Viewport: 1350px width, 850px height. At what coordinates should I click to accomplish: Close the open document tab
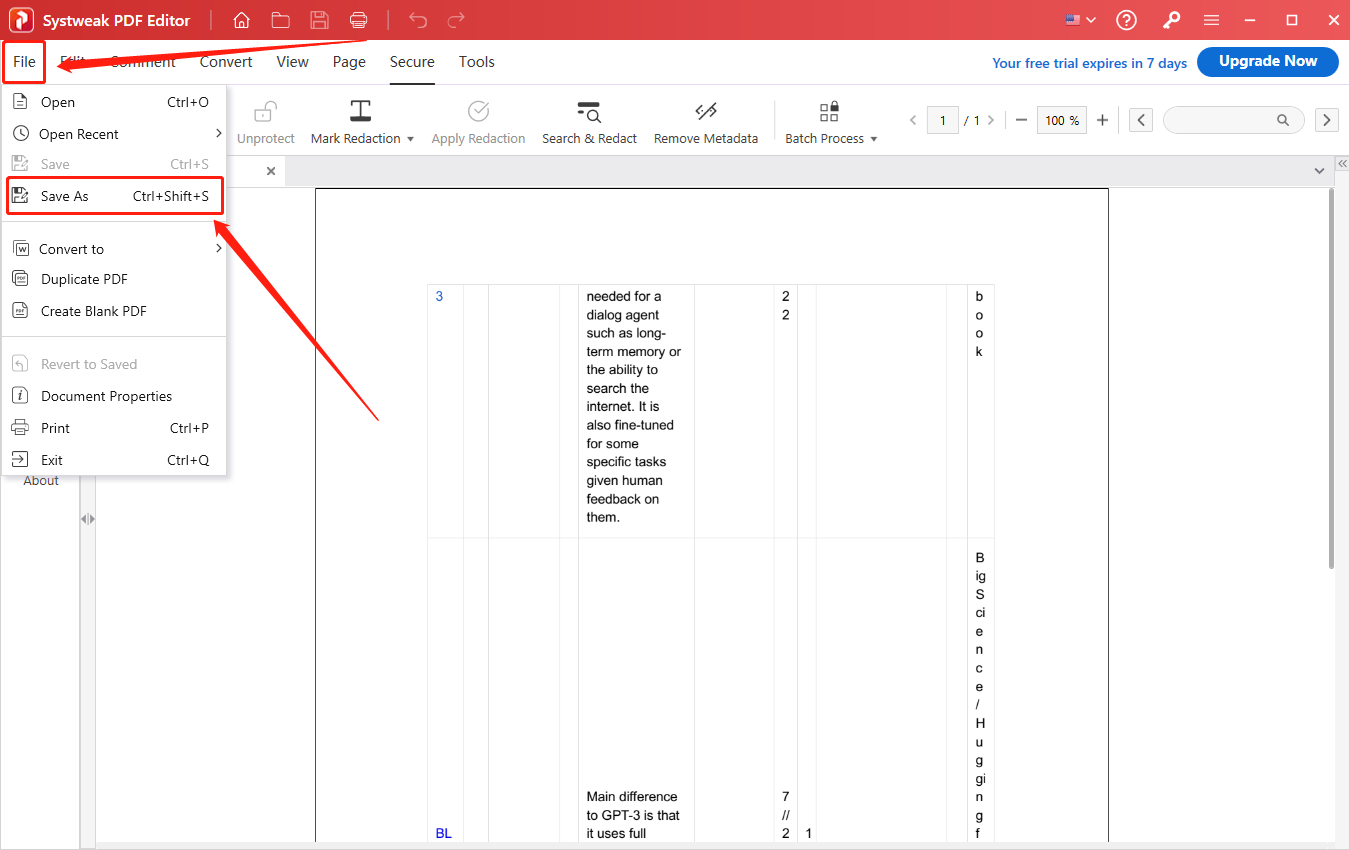pyautogui.click(x=271, y=171)
